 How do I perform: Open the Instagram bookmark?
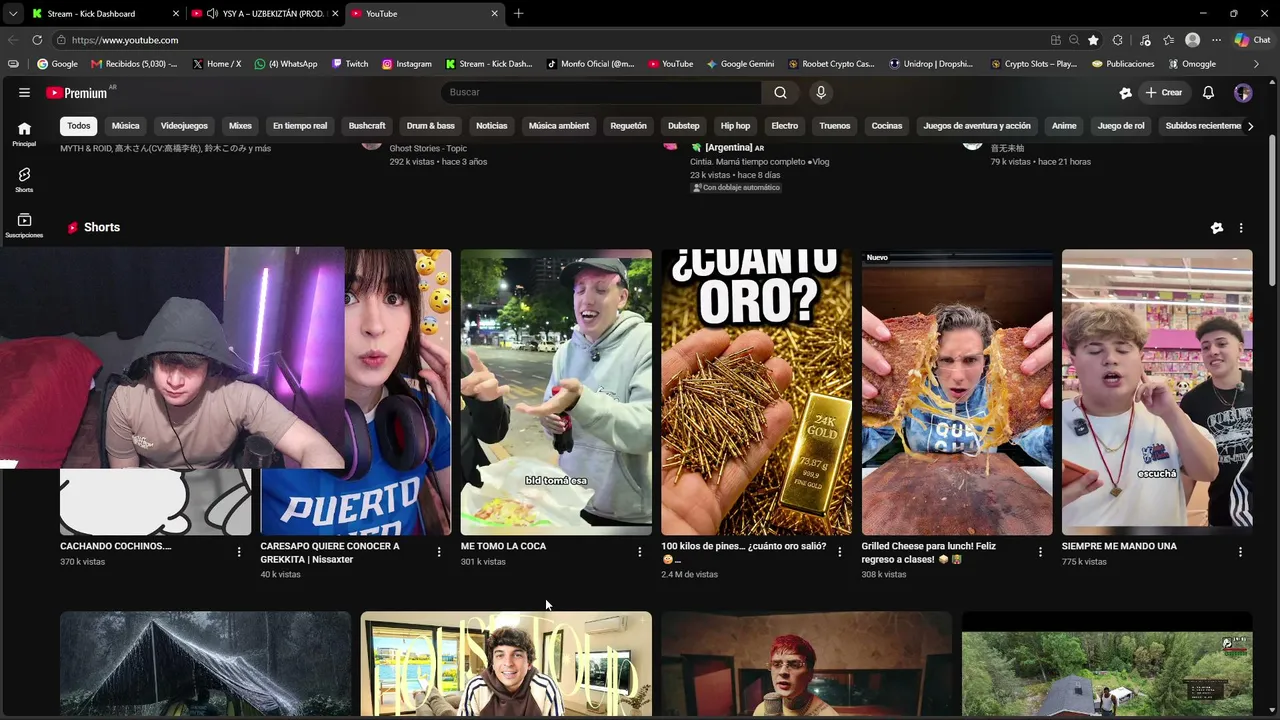(407, 64)
